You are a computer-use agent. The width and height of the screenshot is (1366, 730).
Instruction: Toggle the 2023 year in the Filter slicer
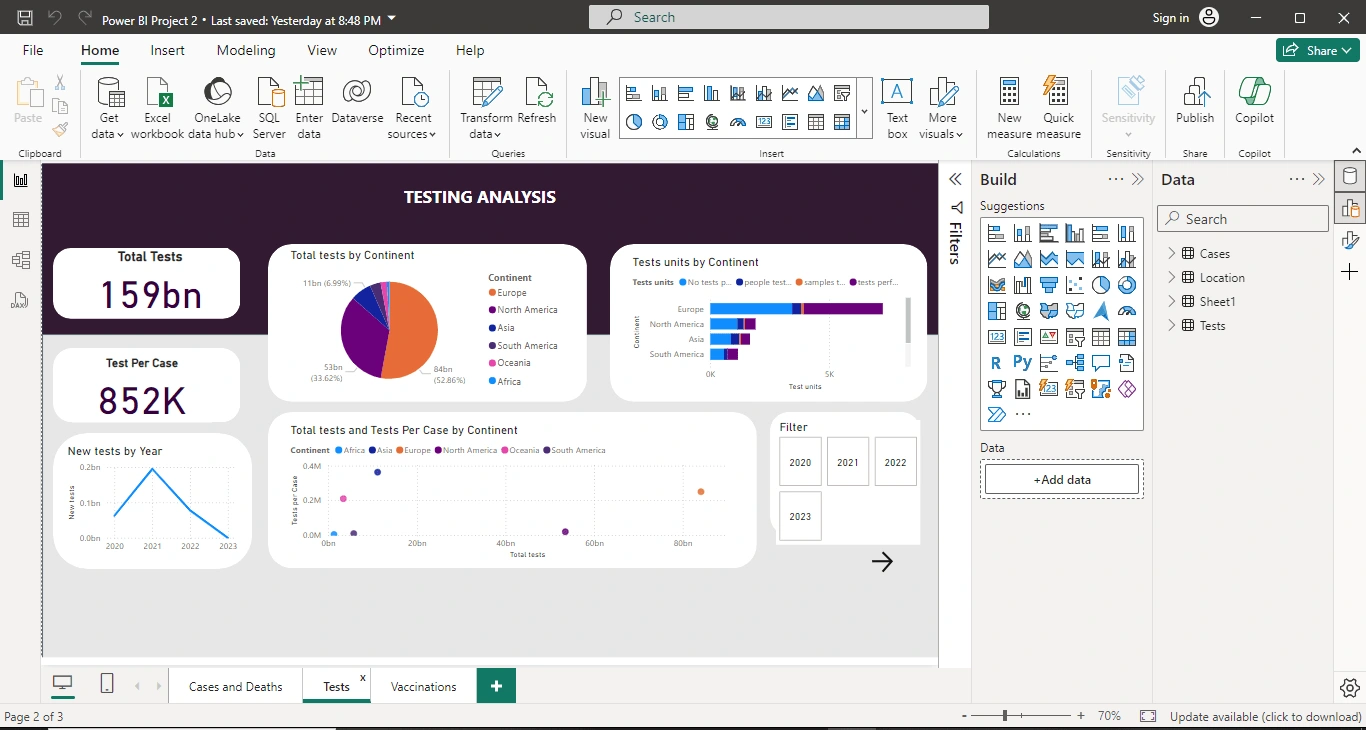click(x=800, y=516)
